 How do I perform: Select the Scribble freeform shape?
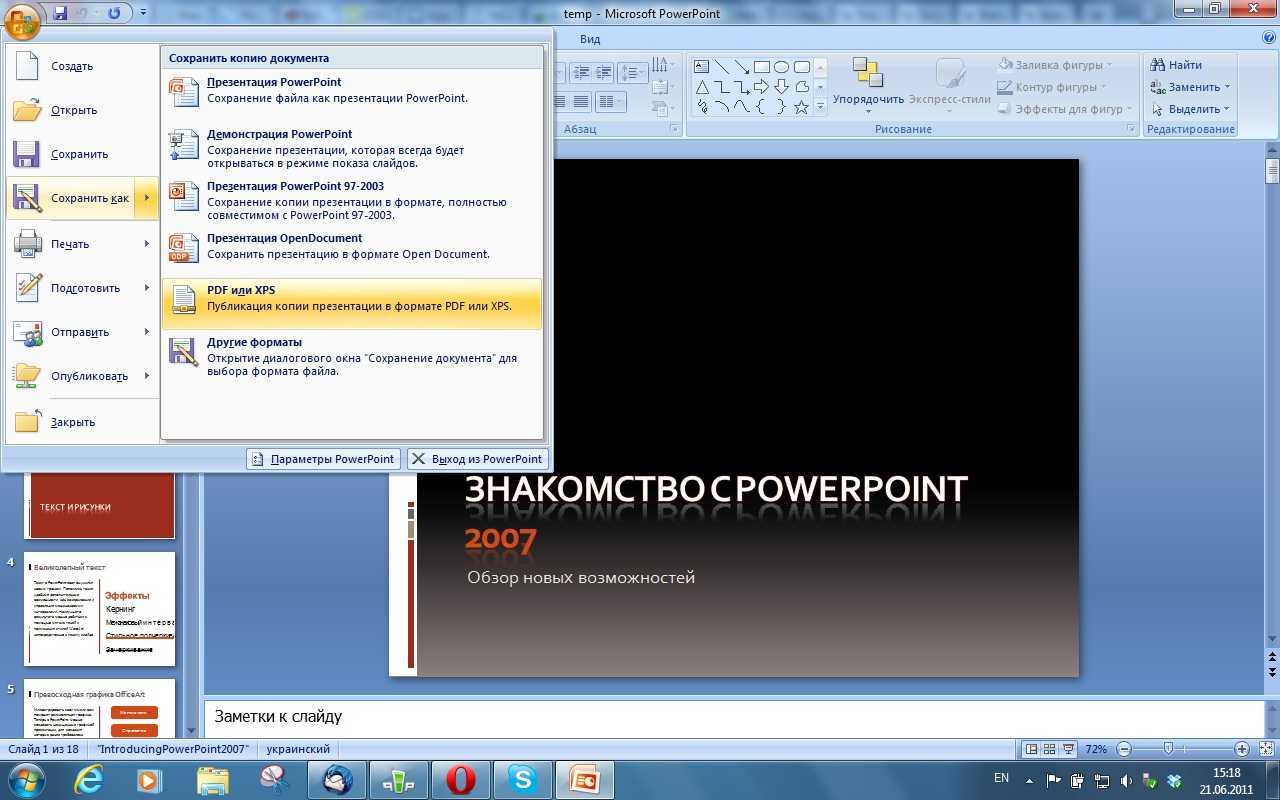(702, 107)
